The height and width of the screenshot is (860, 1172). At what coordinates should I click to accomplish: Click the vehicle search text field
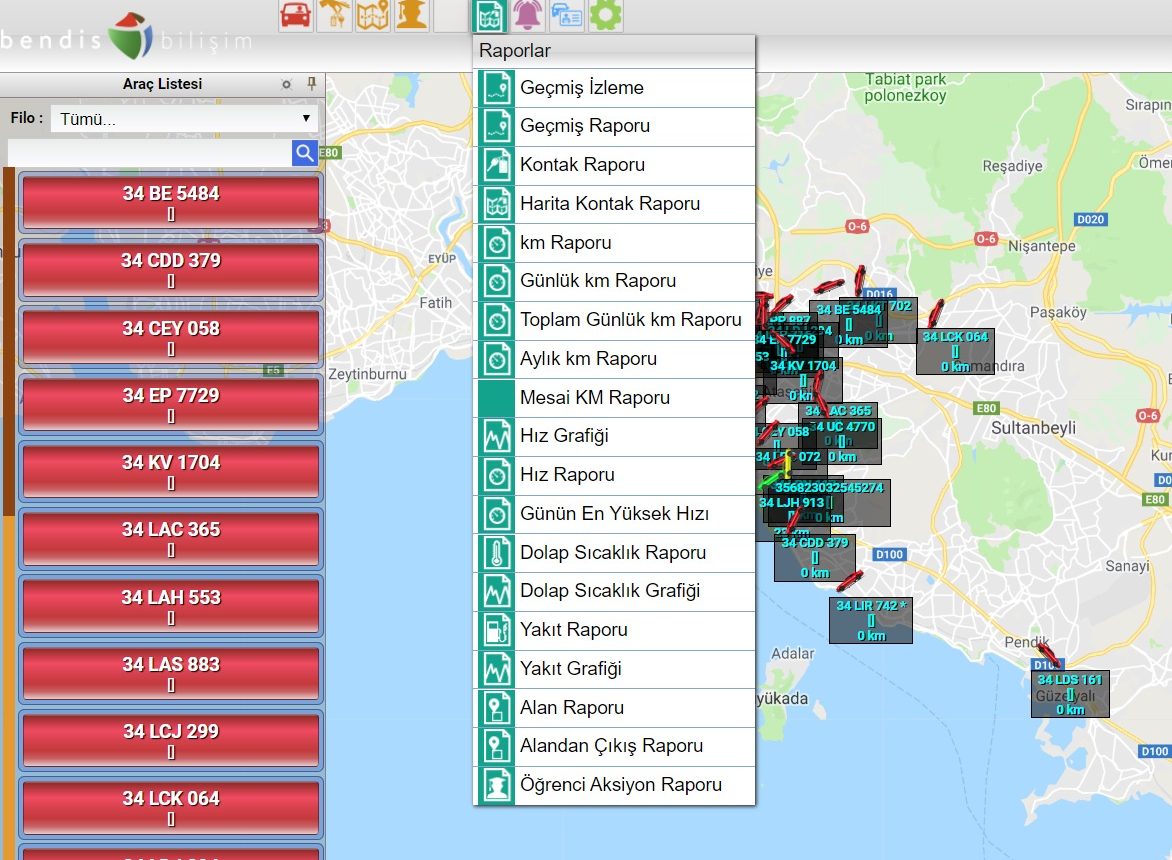click(x=149, y=153)
